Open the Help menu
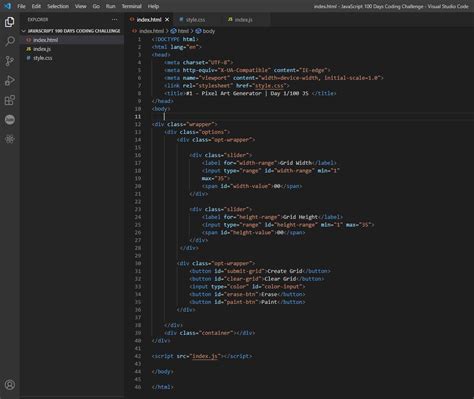 [153, 6]
